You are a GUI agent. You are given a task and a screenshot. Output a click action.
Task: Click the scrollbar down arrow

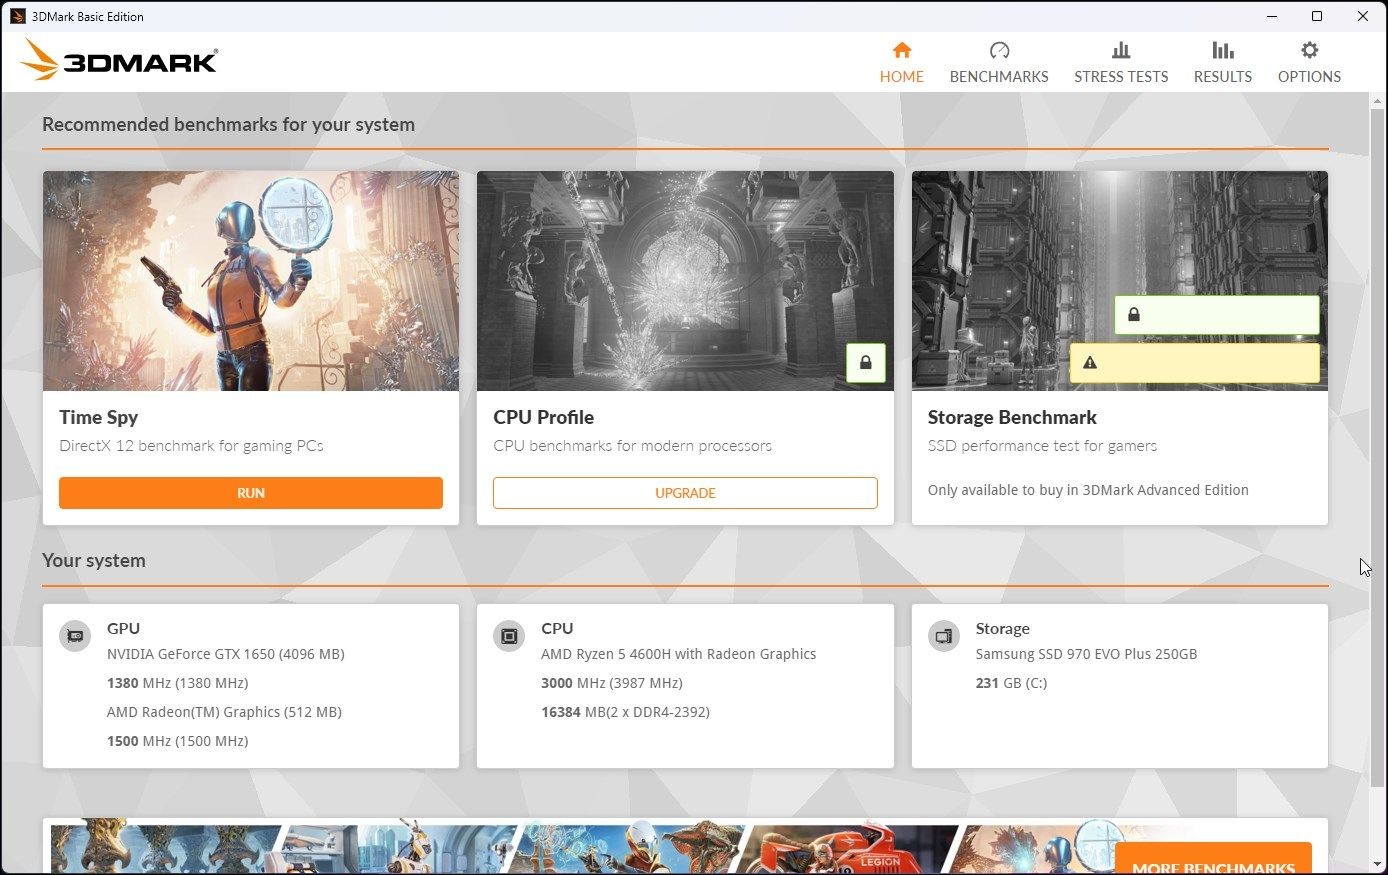pos(1378,865)
